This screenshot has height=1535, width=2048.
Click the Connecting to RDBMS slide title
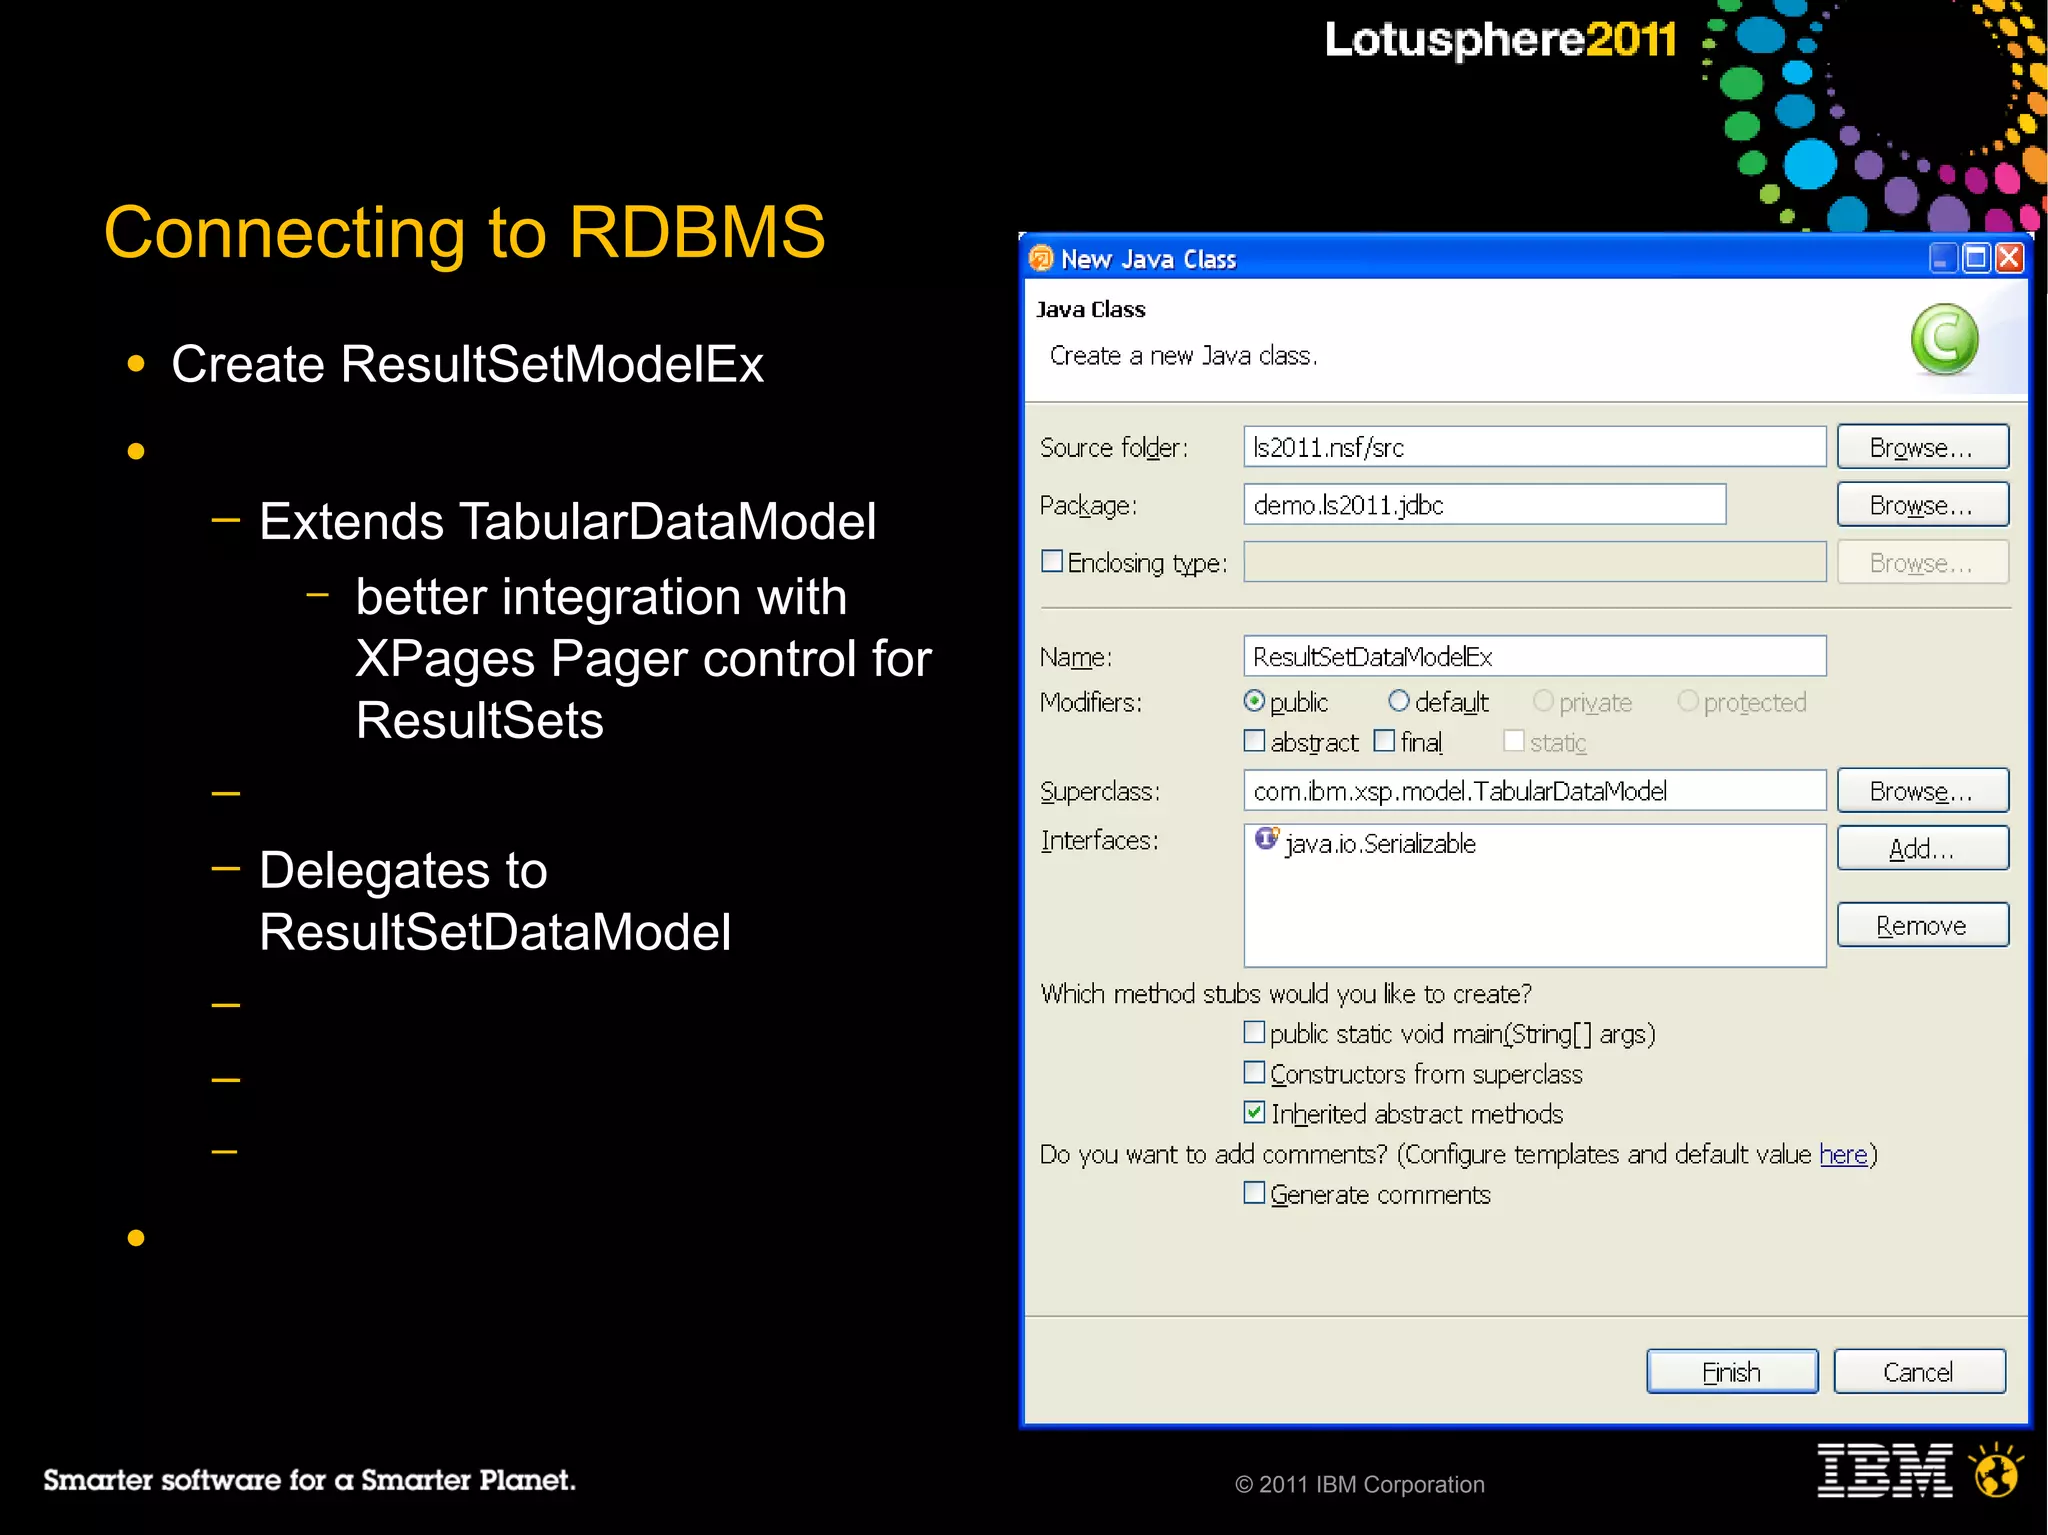465,233
